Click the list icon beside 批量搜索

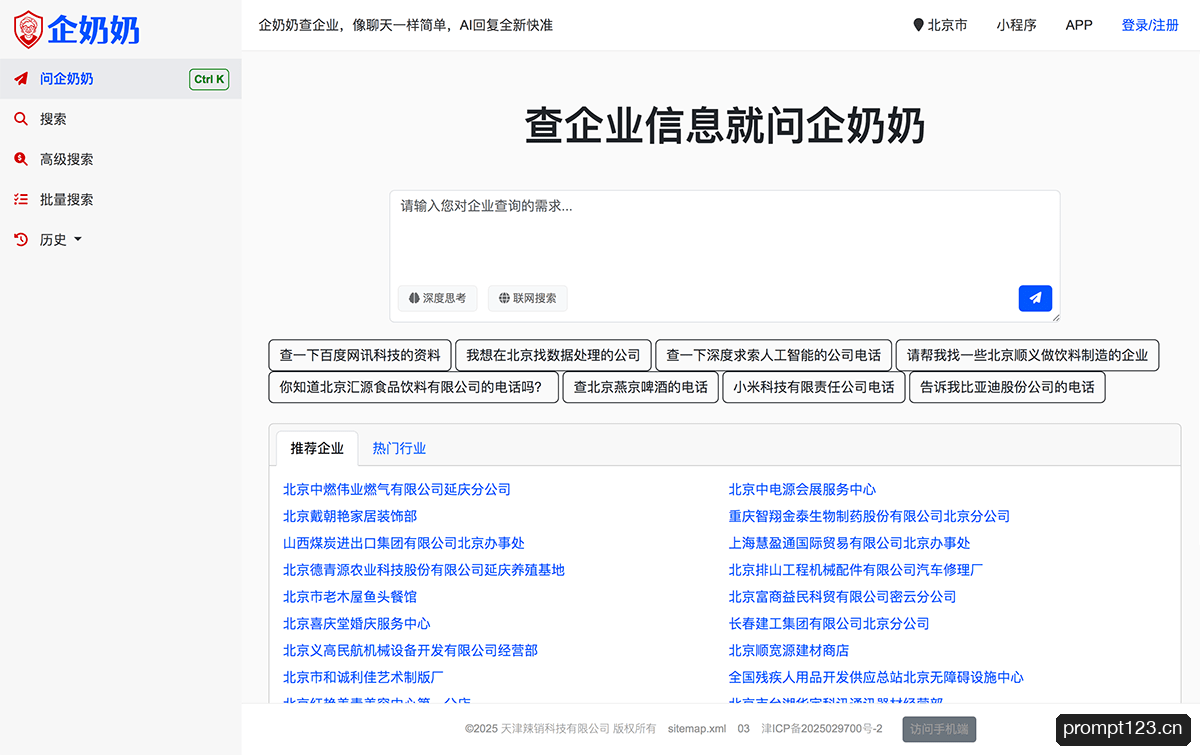point(20,199)
